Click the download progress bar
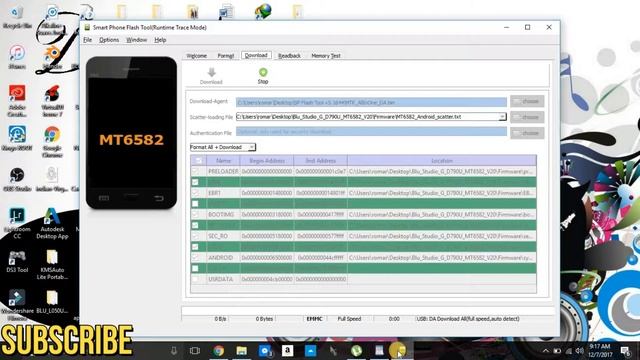 pos(368,311)
